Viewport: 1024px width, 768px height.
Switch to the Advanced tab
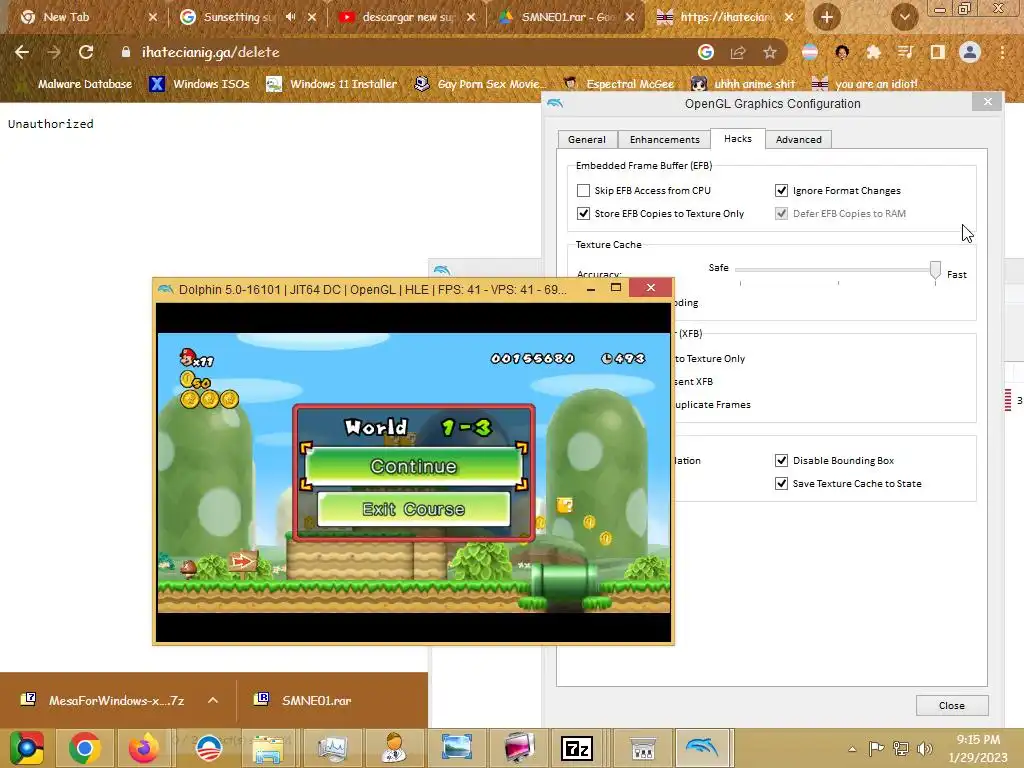(x=798, y=139)
